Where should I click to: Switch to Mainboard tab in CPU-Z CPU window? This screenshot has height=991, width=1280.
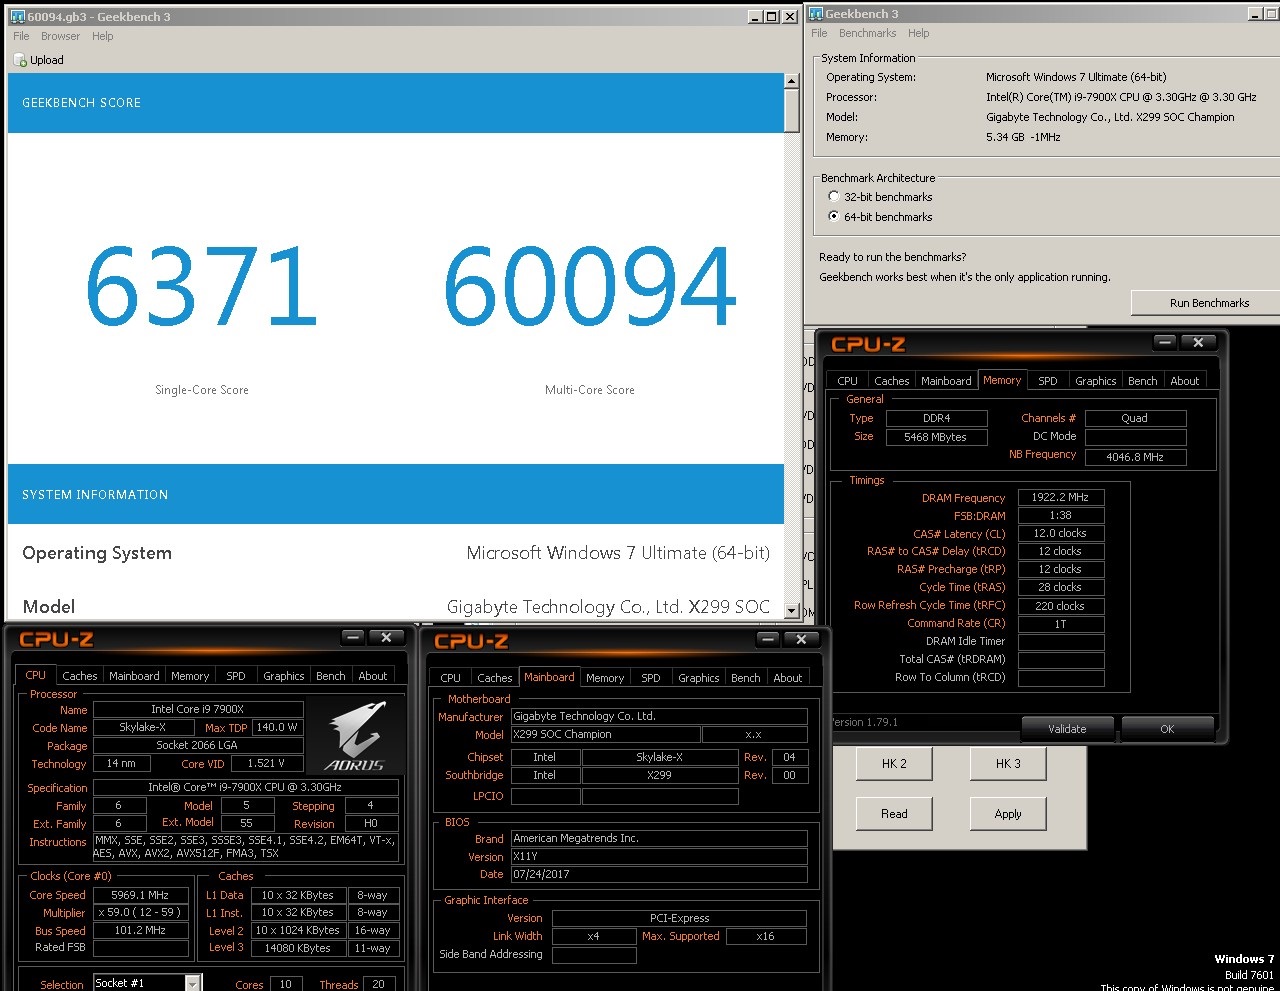point(134,676)
